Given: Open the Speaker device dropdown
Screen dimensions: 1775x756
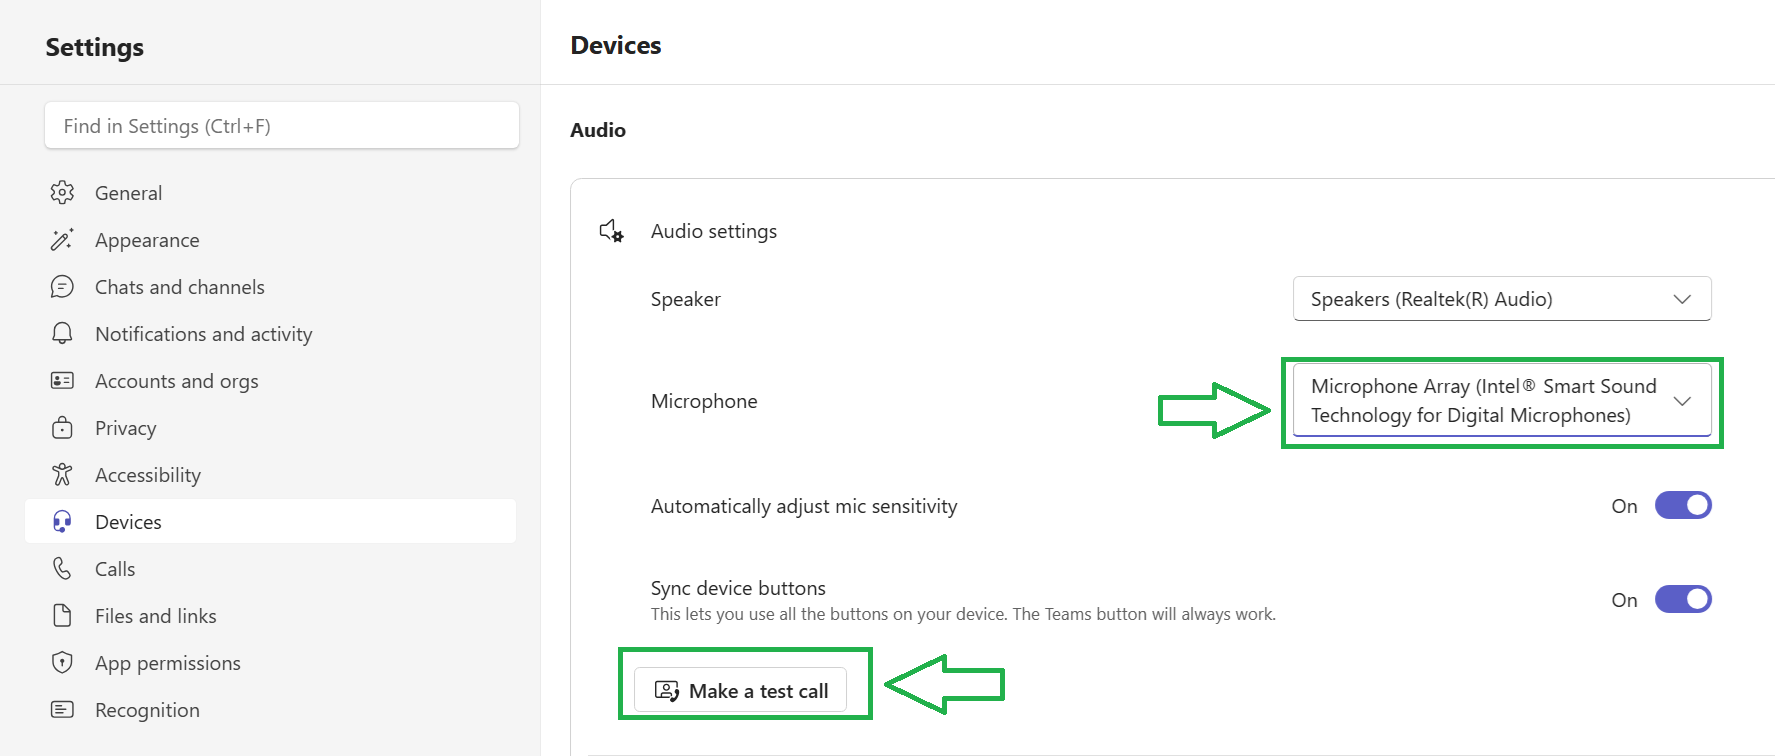Looking at the screenshot, I should pos(1502,299).
